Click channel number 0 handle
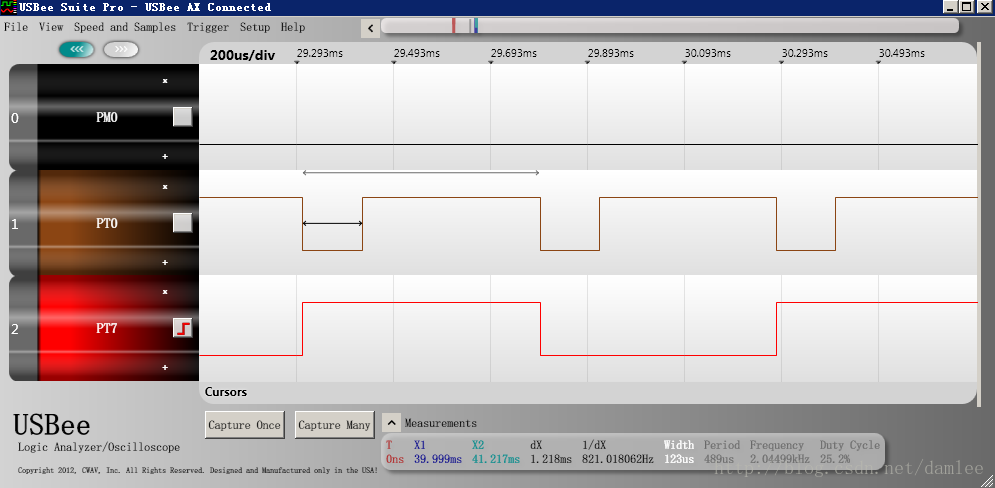 coord(15,117)
